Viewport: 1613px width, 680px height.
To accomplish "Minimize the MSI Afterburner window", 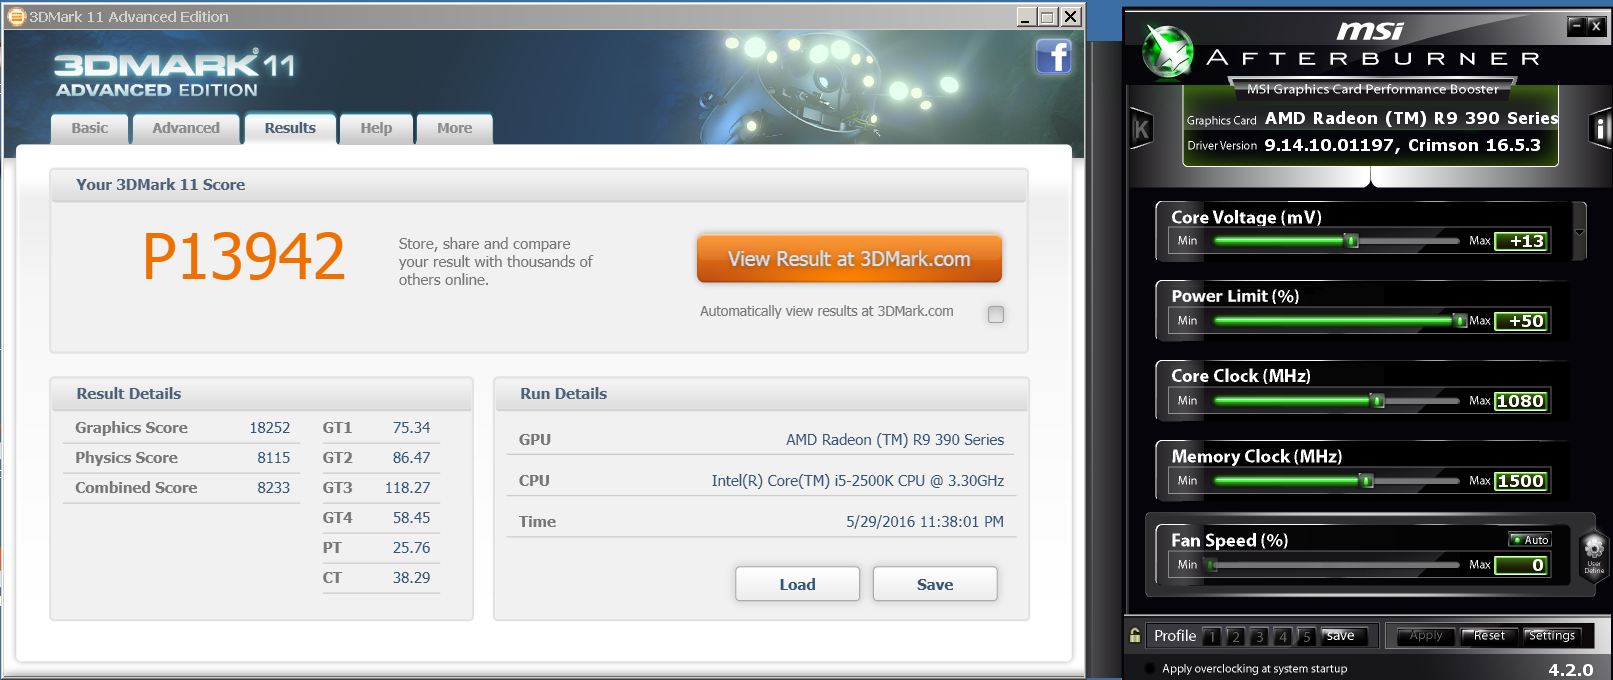I will [x=1577, y=26].
